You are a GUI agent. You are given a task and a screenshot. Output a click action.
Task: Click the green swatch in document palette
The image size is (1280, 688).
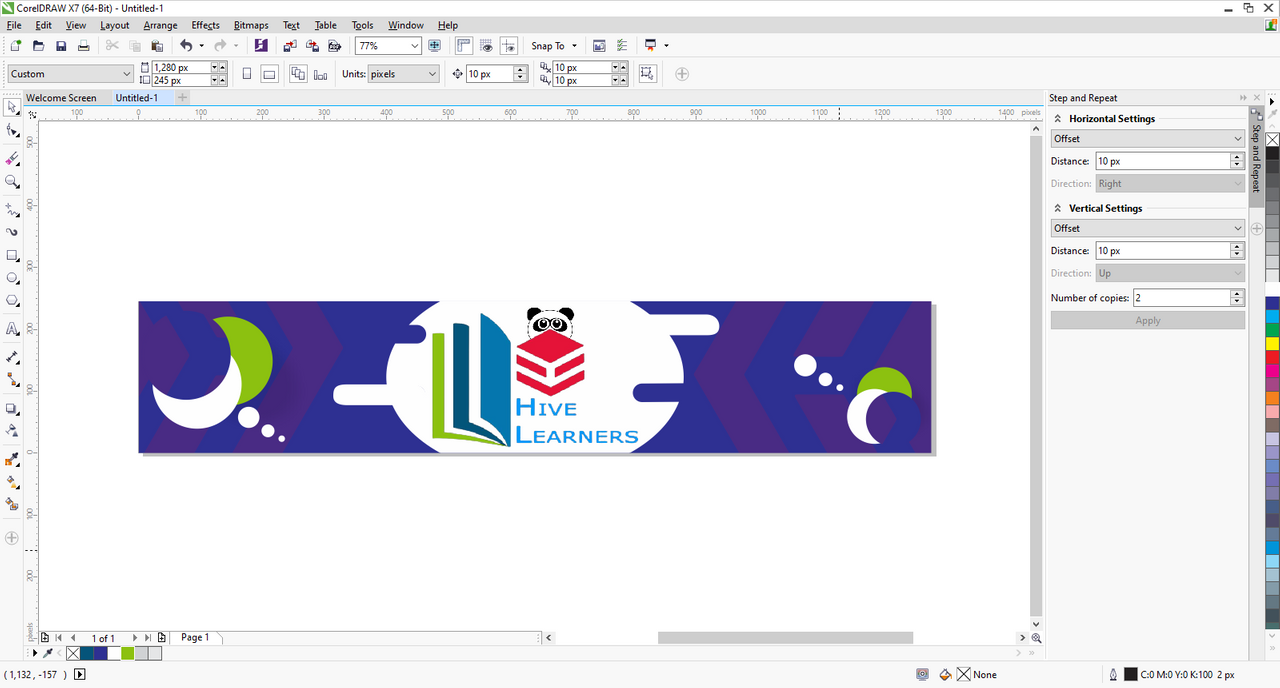[x=127, y=653]
